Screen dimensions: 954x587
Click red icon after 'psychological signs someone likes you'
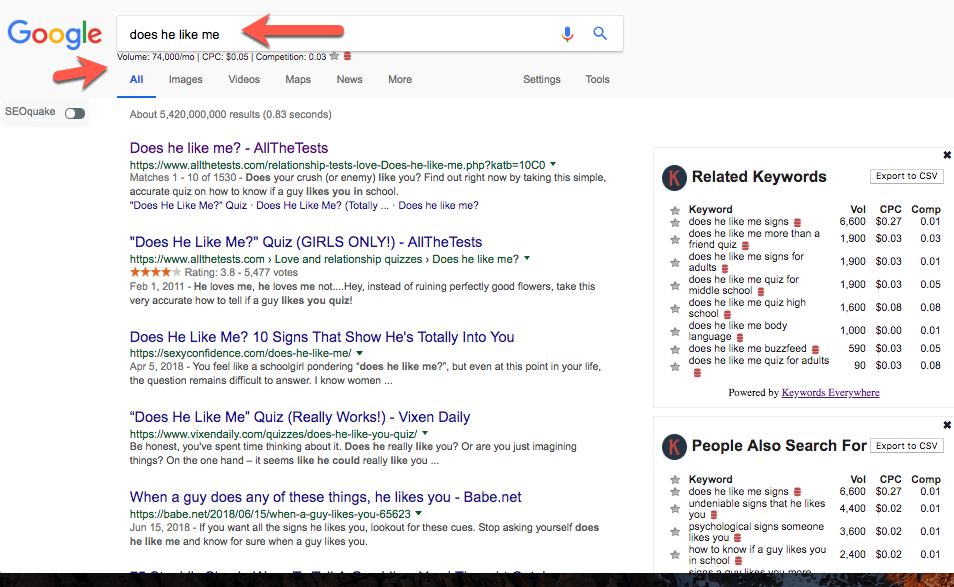point(737,538)
